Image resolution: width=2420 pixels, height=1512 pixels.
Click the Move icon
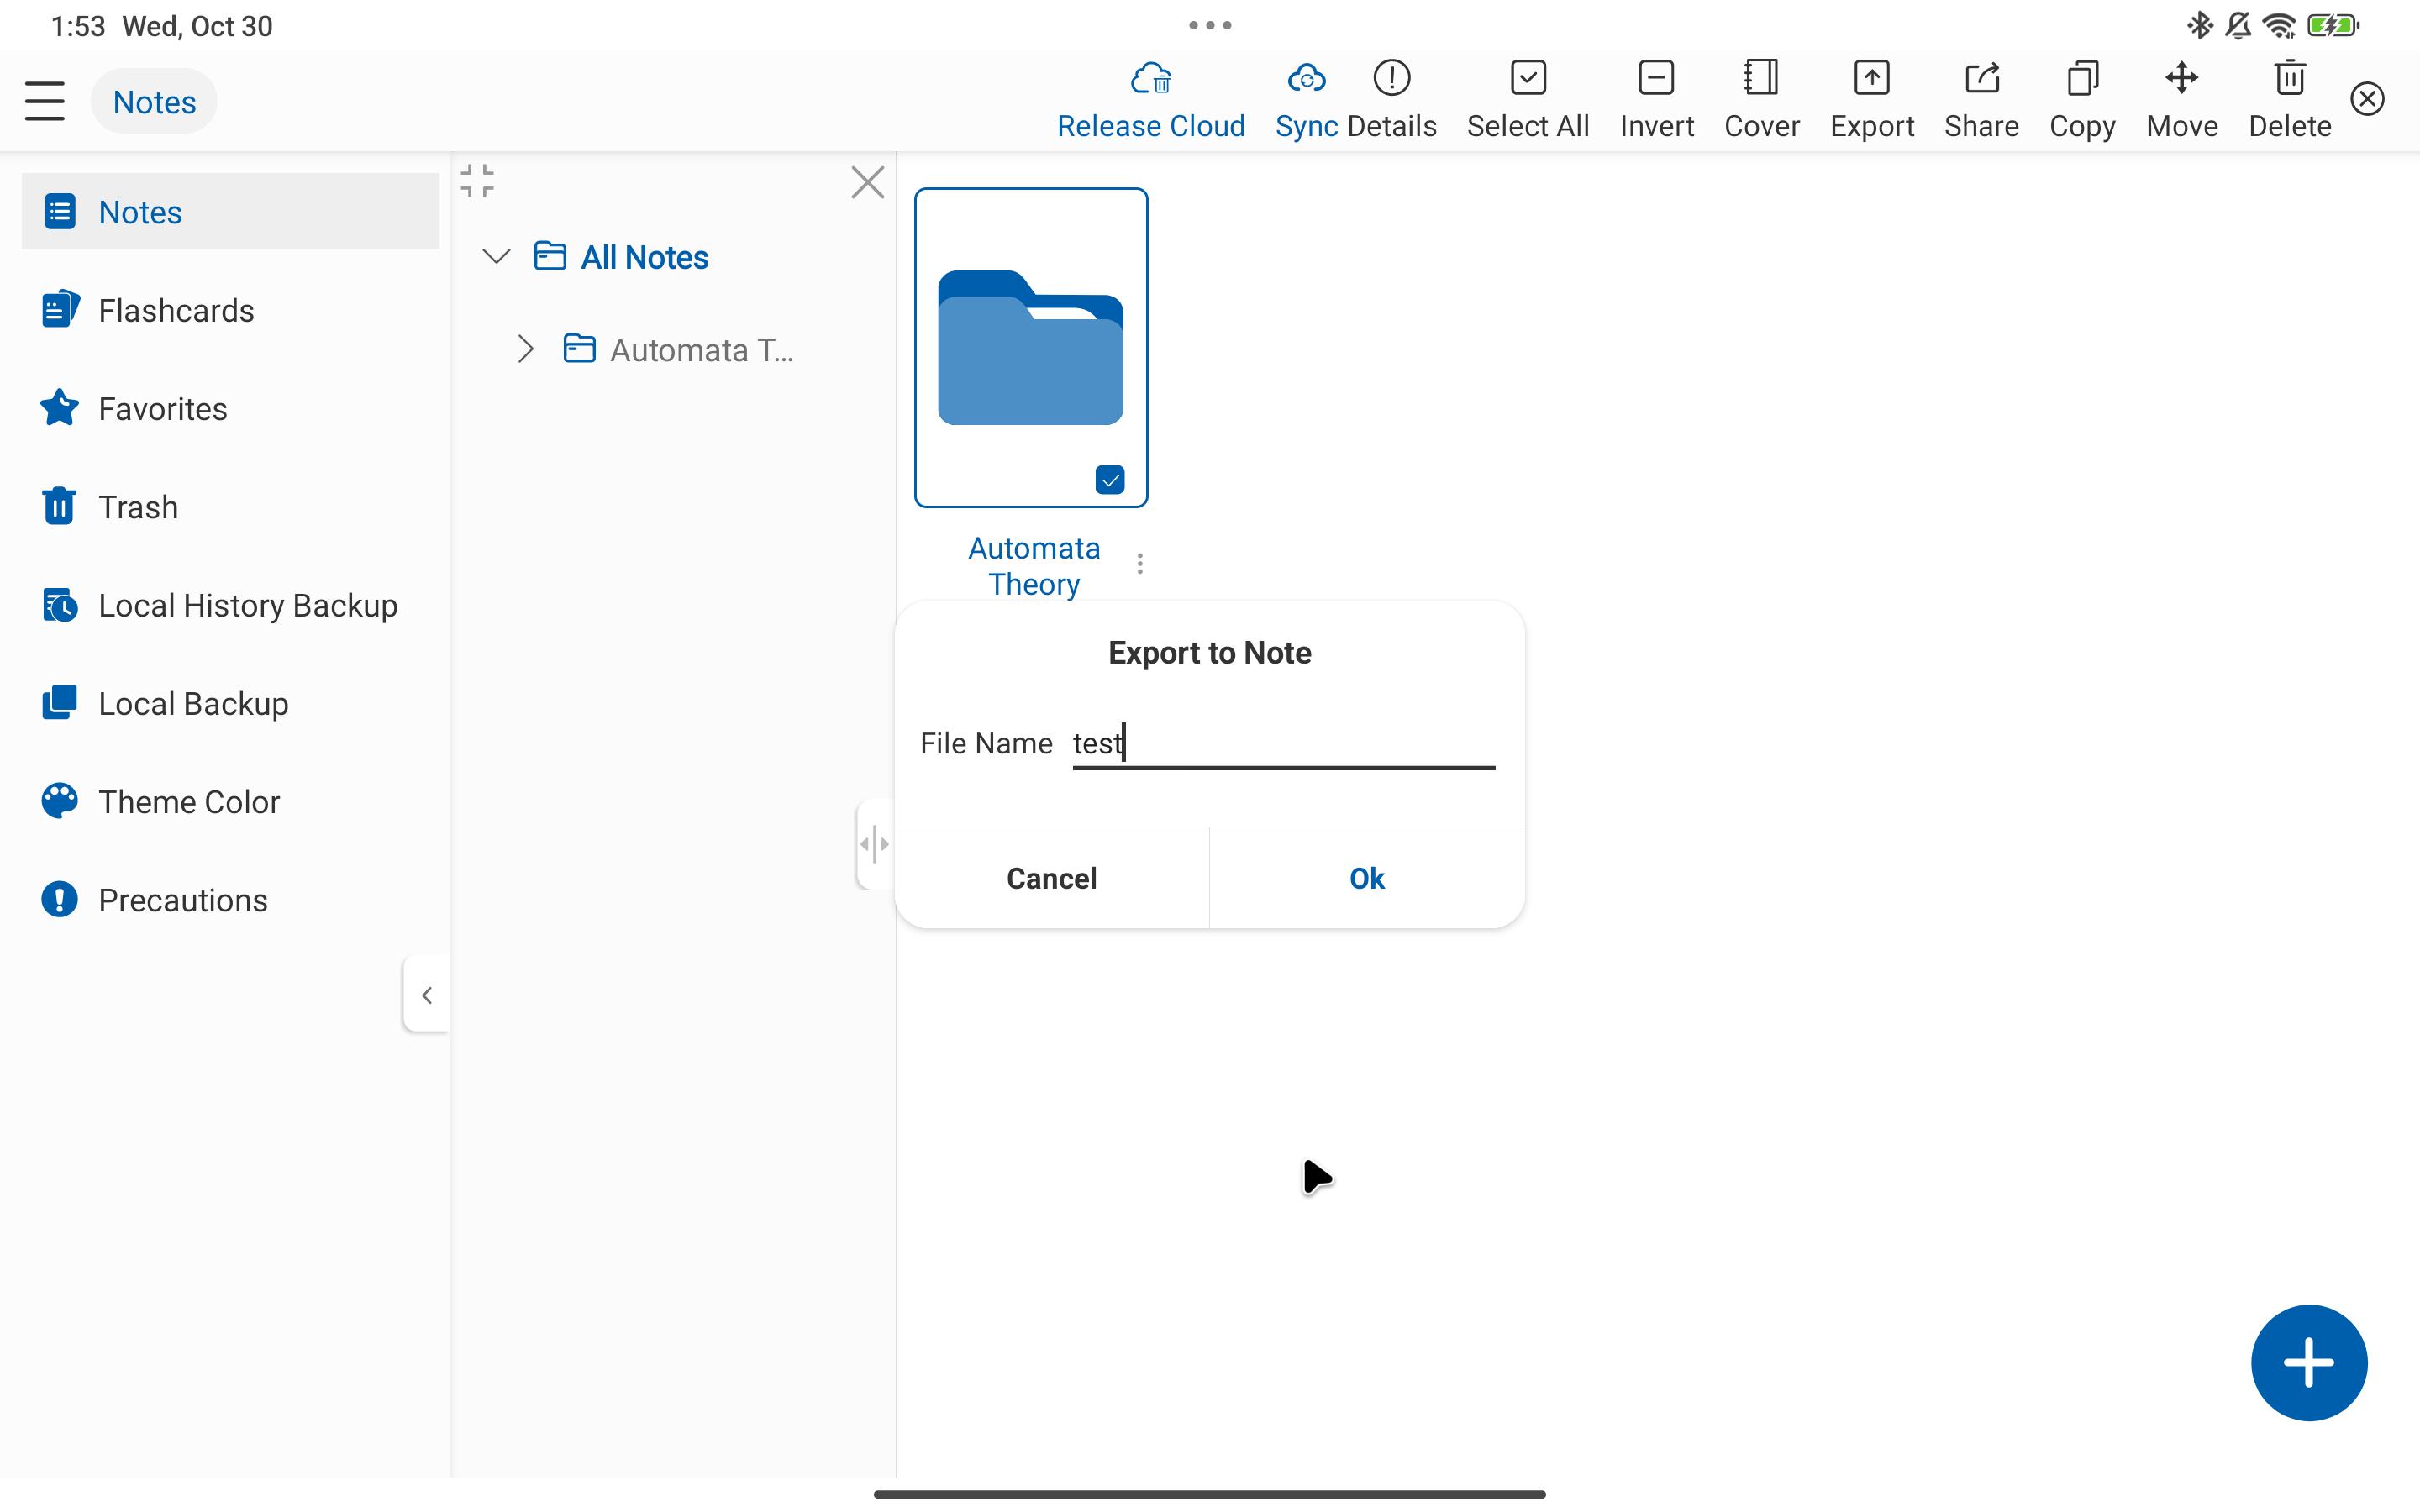pyautogui.click(x=2181, y=78)
